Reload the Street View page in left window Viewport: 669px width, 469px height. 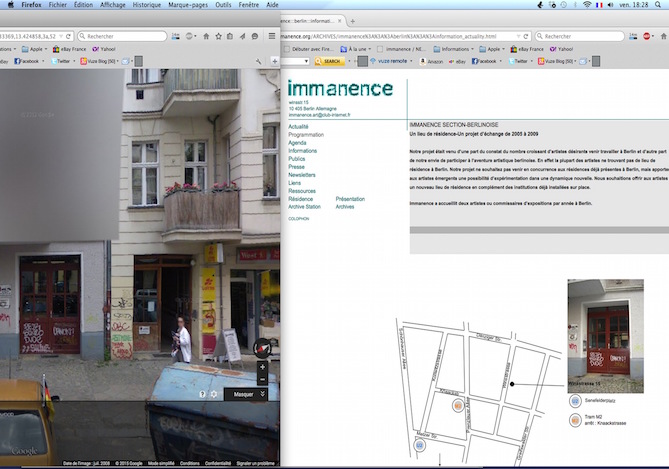[68, 36]
